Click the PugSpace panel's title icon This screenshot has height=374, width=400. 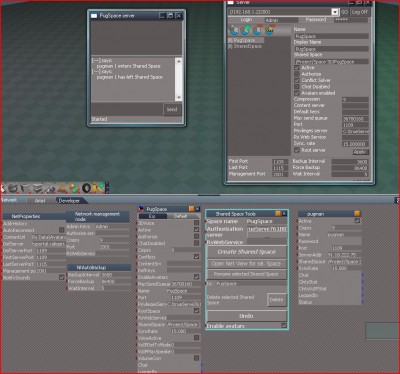coord(141,209)
